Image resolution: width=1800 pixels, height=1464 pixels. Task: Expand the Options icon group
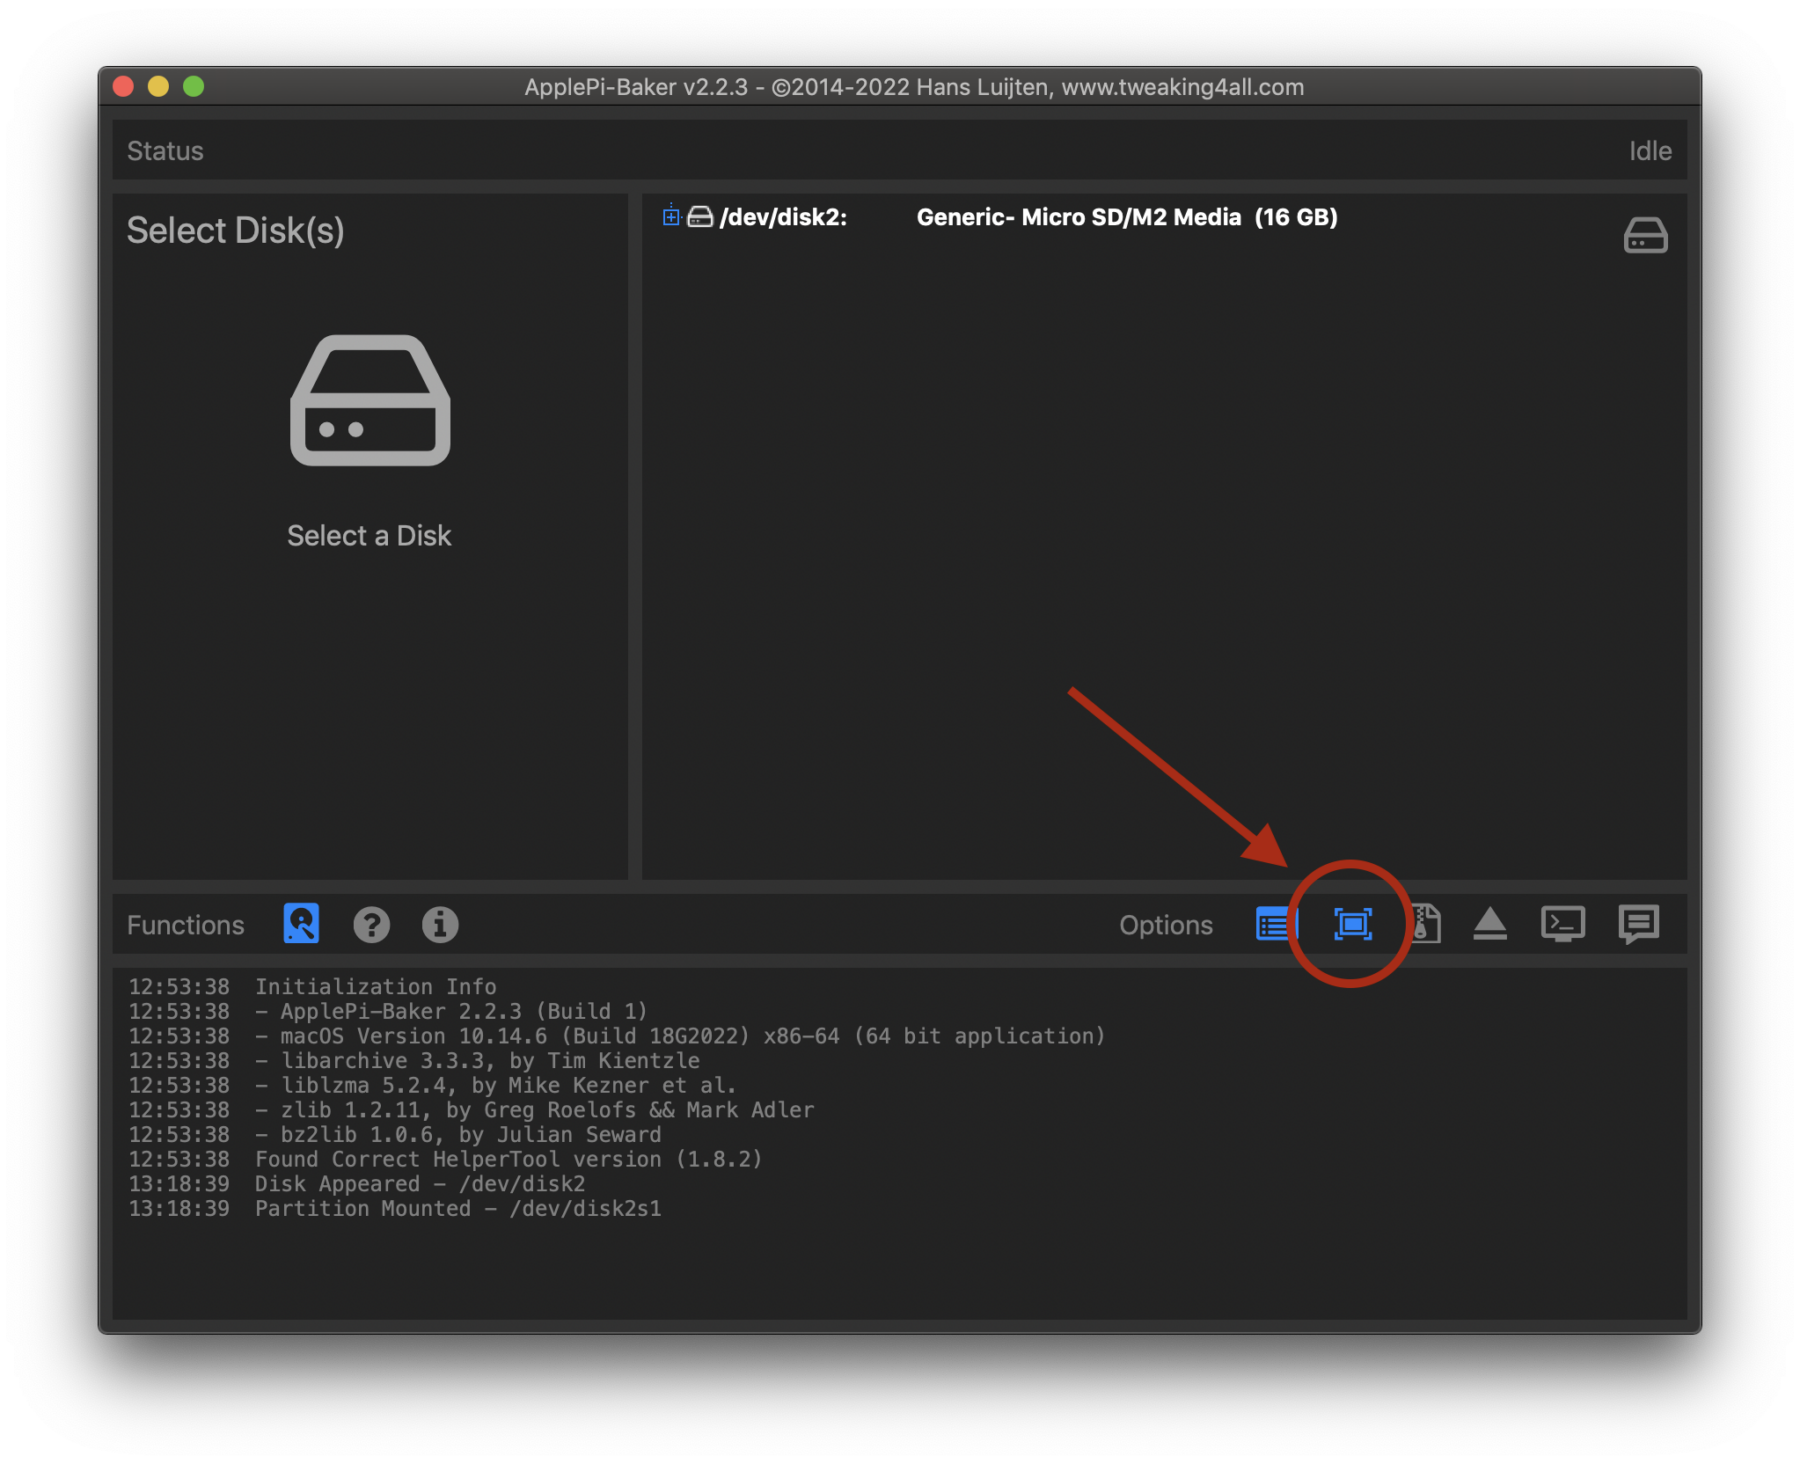tap(1166, 924)
